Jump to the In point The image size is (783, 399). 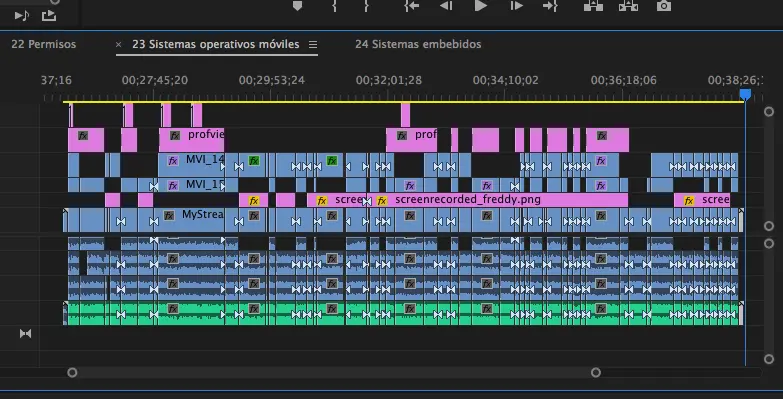(x=411, y=5)
